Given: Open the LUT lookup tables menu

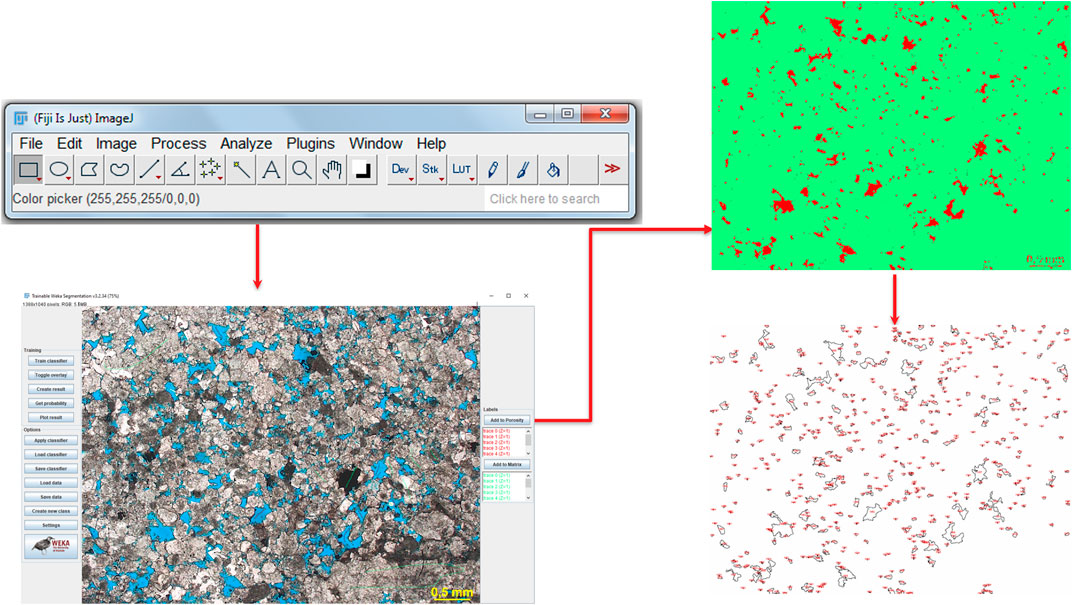Looking at the screenshot, I should click(461, 170).
